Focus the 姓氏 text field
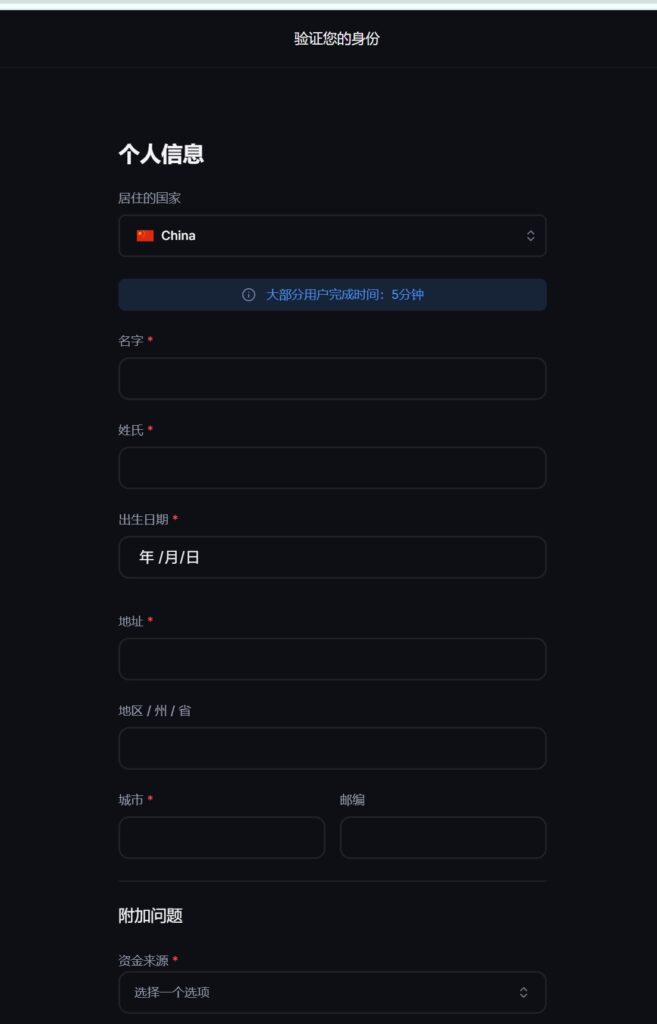The image size is (657, 1024). tap(332, 468)
